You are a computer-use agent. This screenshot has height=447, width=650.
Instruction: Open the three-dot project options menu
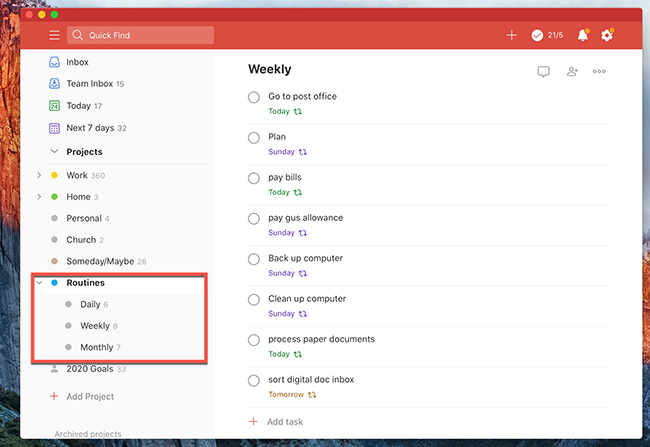[x=599, y=71]
